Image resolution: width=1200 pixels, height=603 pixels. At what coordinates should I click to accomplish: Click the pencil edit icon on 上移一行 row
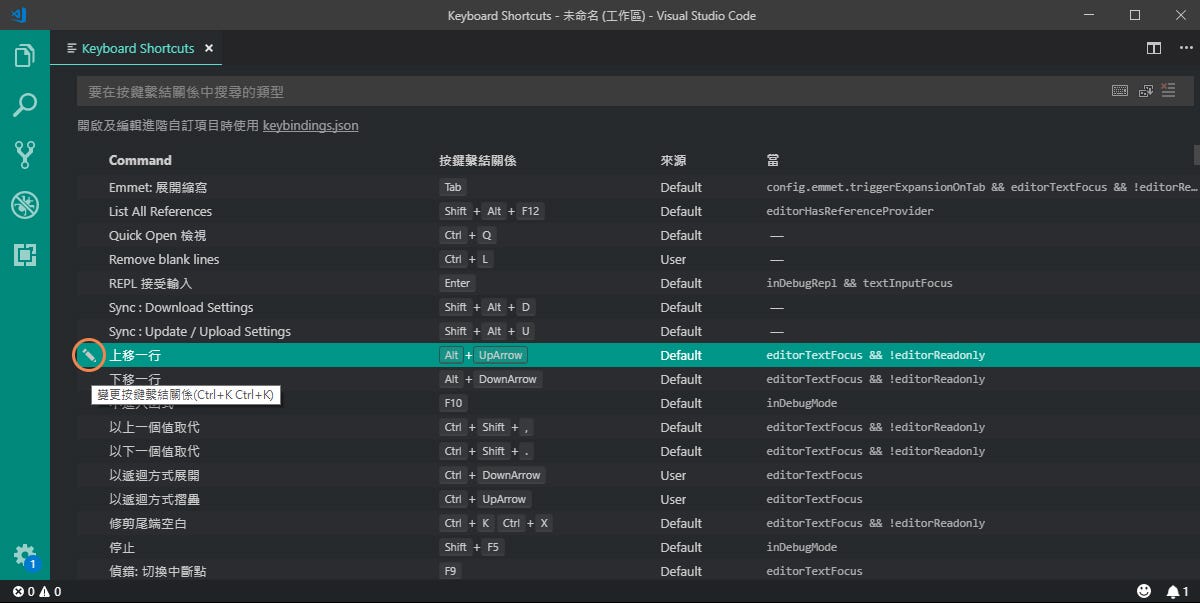click(88, 355)
